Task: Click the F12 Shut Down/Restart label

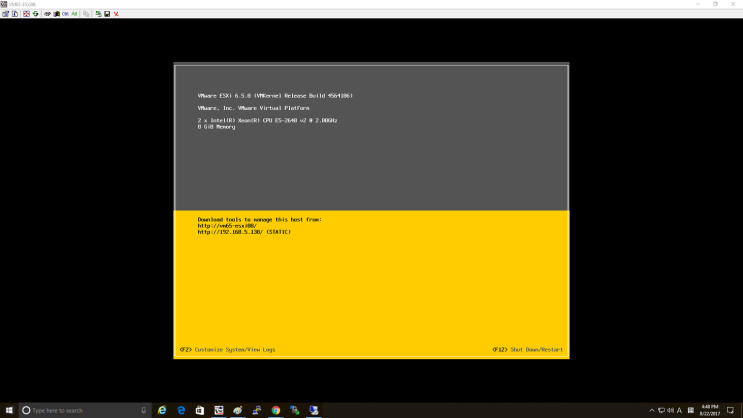Action: coord(527,350)
